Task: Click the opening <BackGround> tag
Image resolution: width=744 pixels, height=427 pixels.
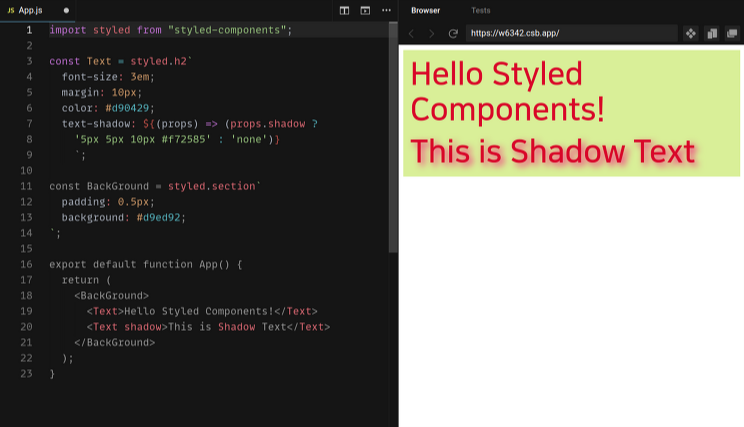Action: point(112,296)
